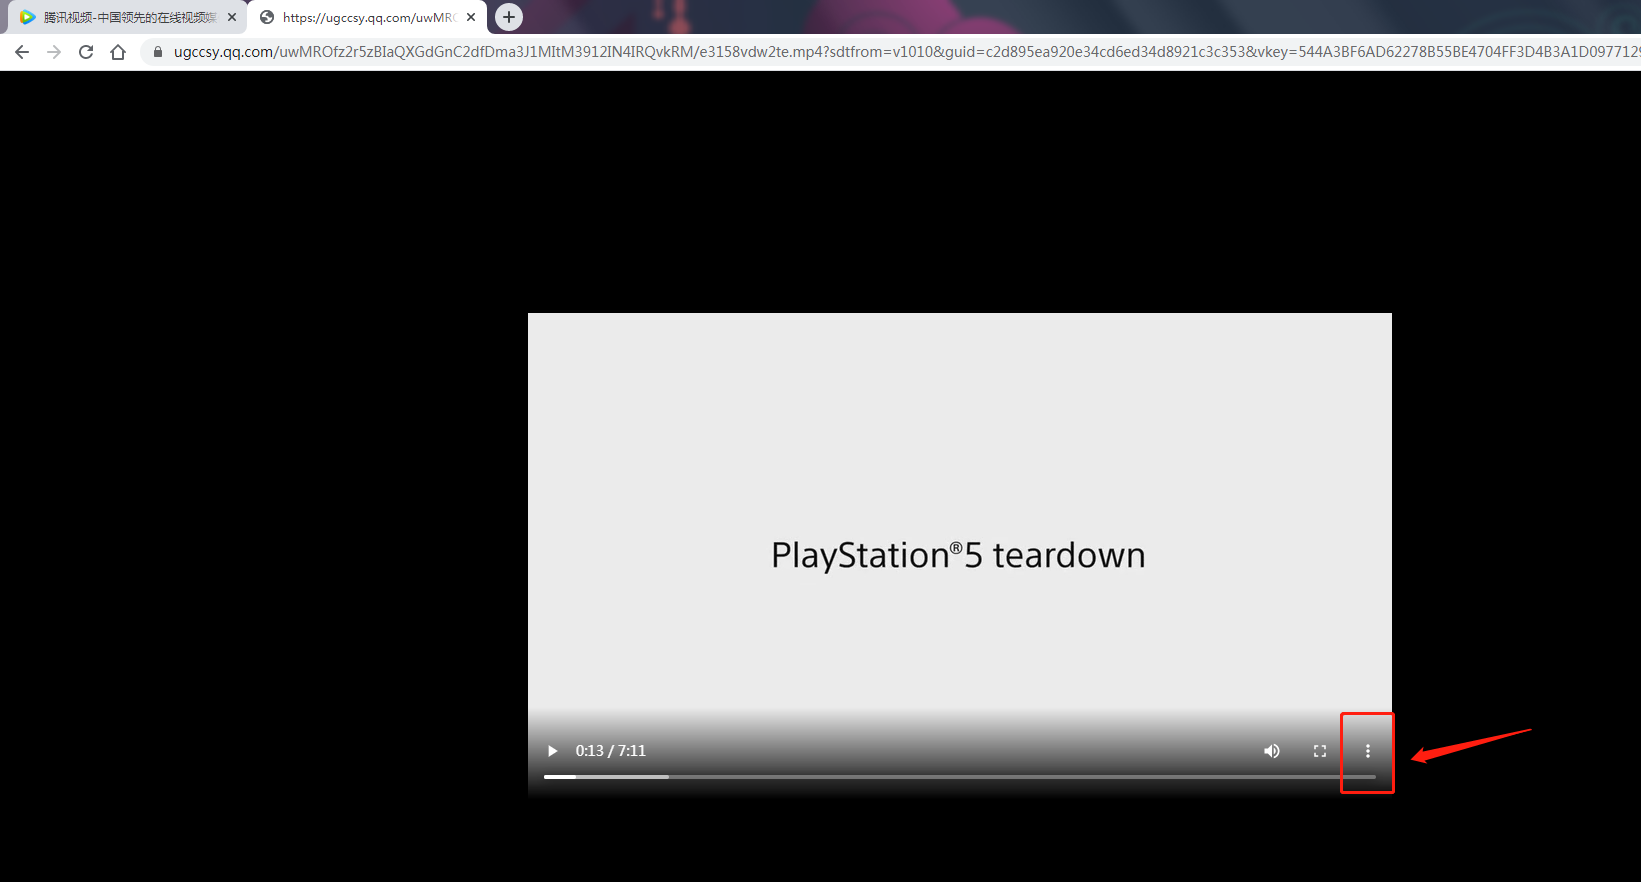Switch to the 腾讯视频 tab

[x=129, y=17]
